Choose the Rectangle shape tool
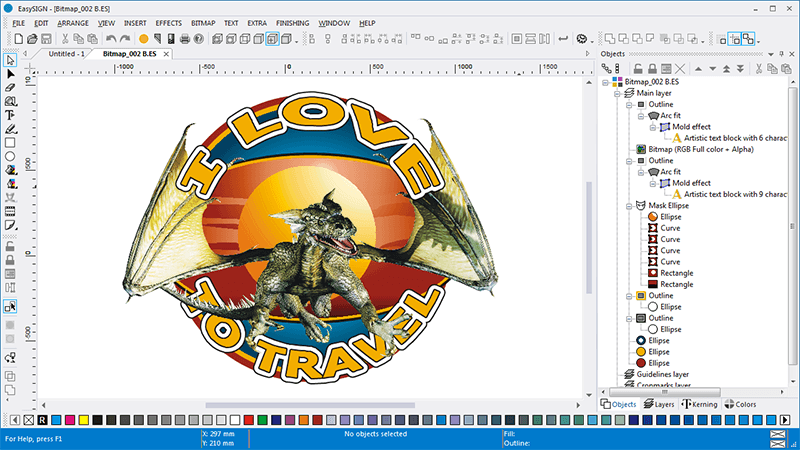This screenshot has width=800, height=450. click(11, 143)
